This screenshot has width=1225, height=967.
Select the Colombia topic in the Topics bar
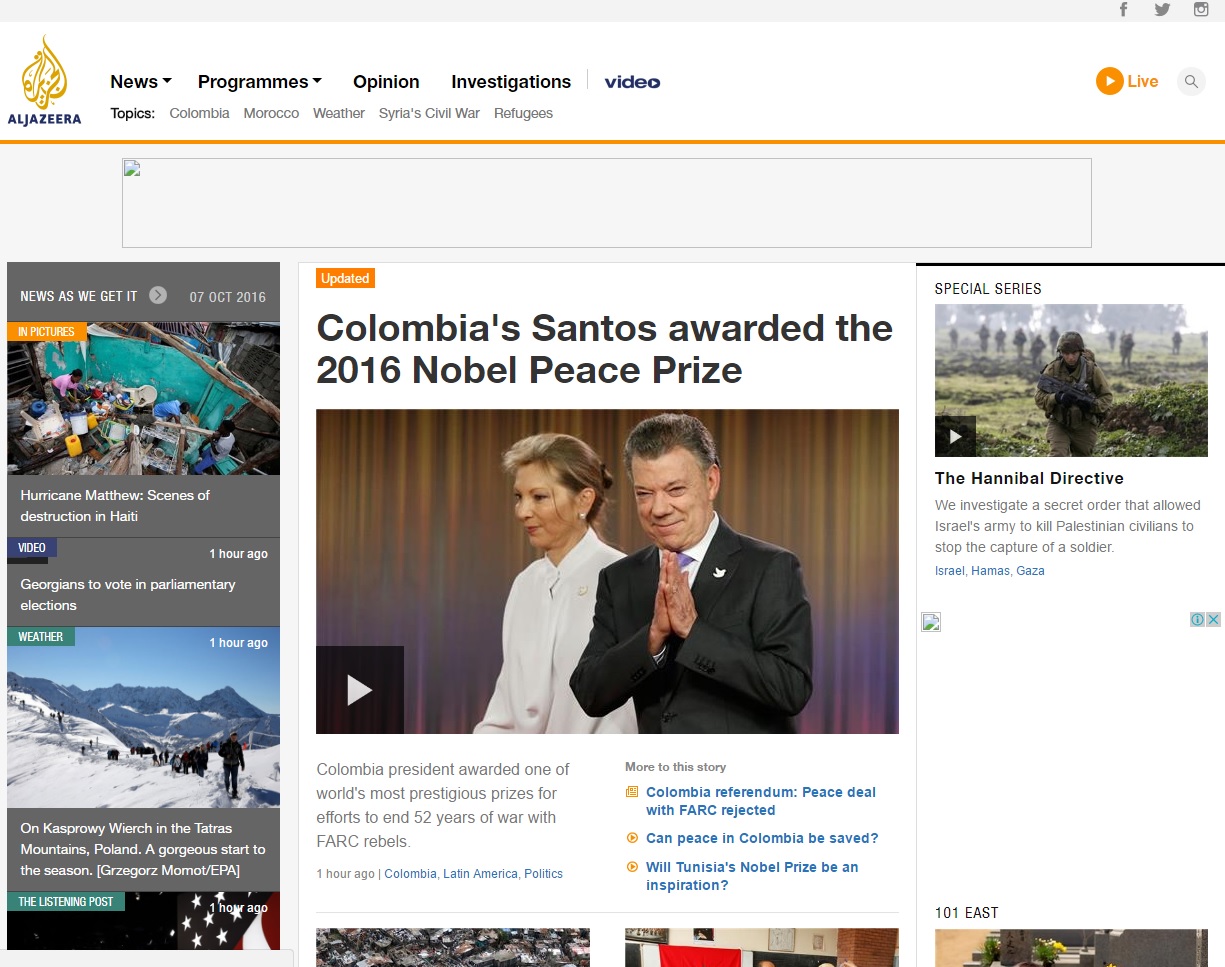pyautogui.click(x=200, y=113)
